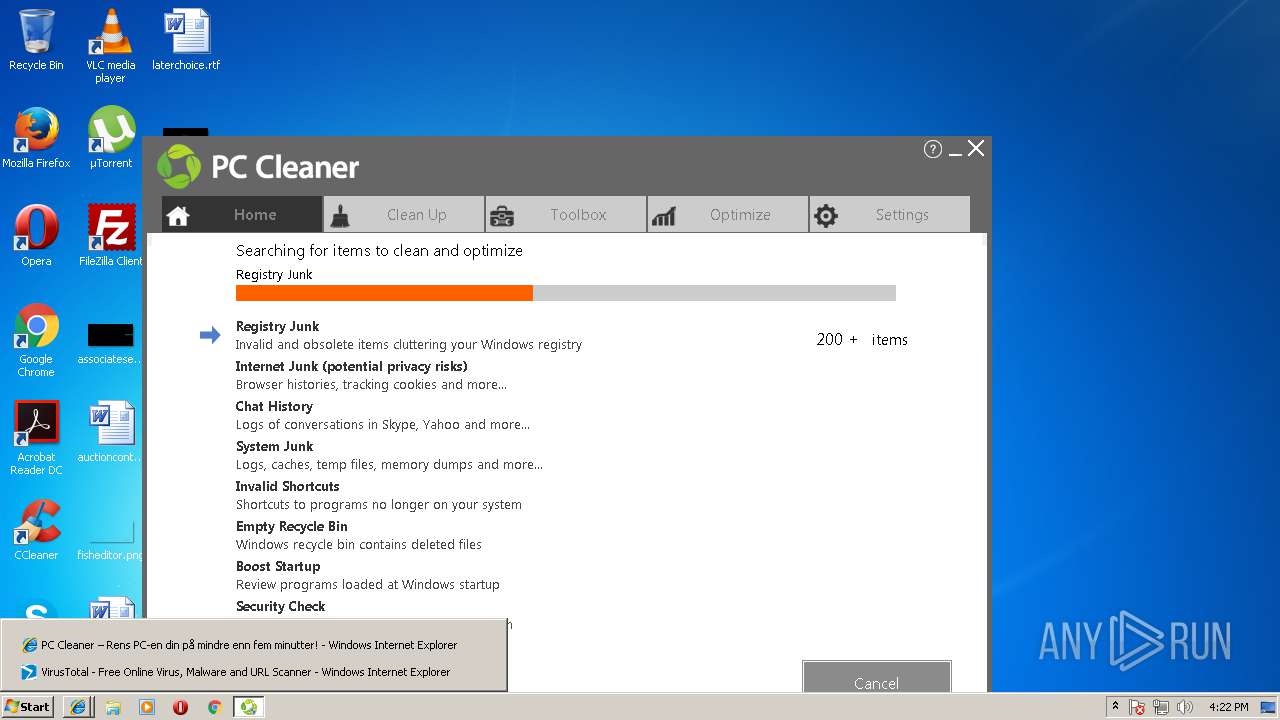The width and height of the screenshot is (1280, 720).
Task: Select the Security Check item
Action: [x=280, y=606]
